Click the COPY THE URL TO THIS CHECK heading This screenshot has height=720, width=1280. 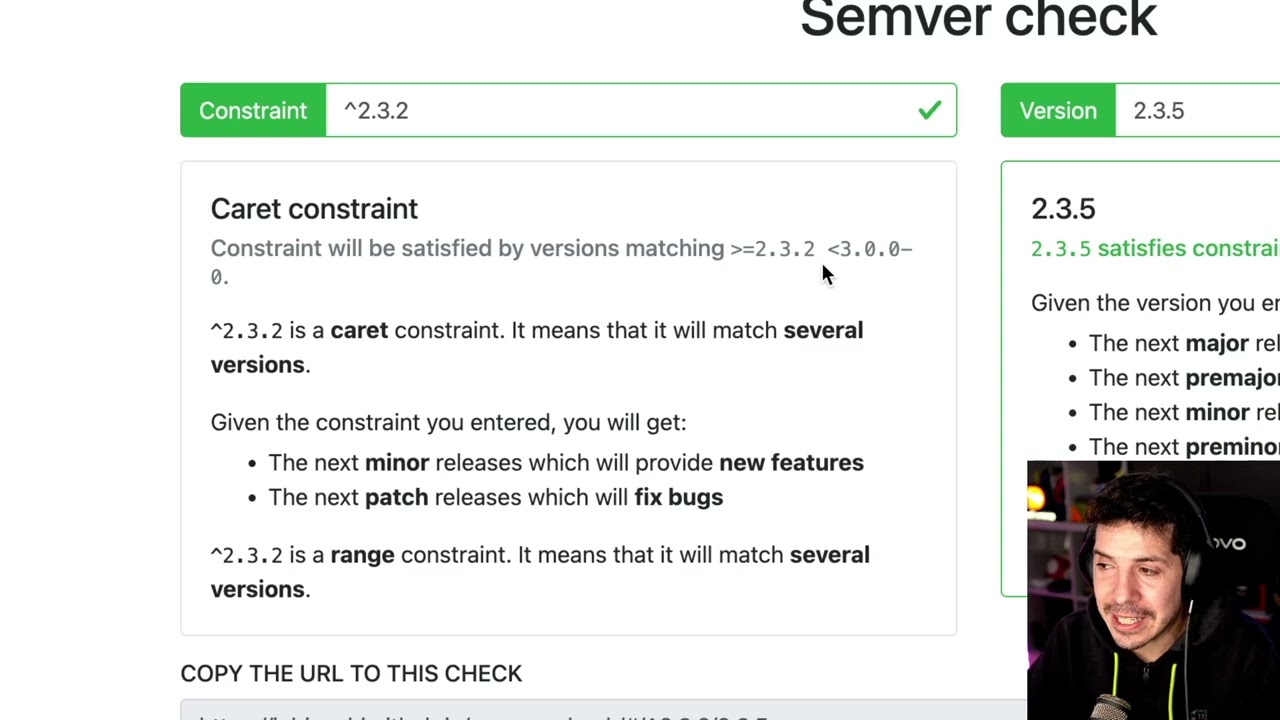(351, 673)
